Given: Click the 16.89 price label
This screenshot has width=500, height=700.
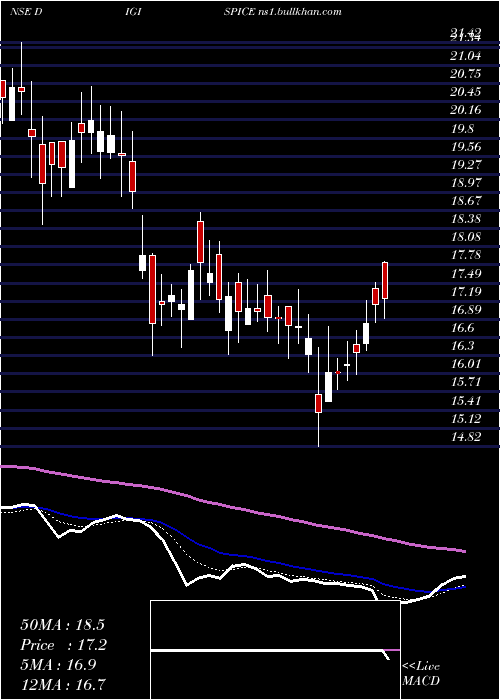Looking at the screenshot, I should (x=466, y=309).
